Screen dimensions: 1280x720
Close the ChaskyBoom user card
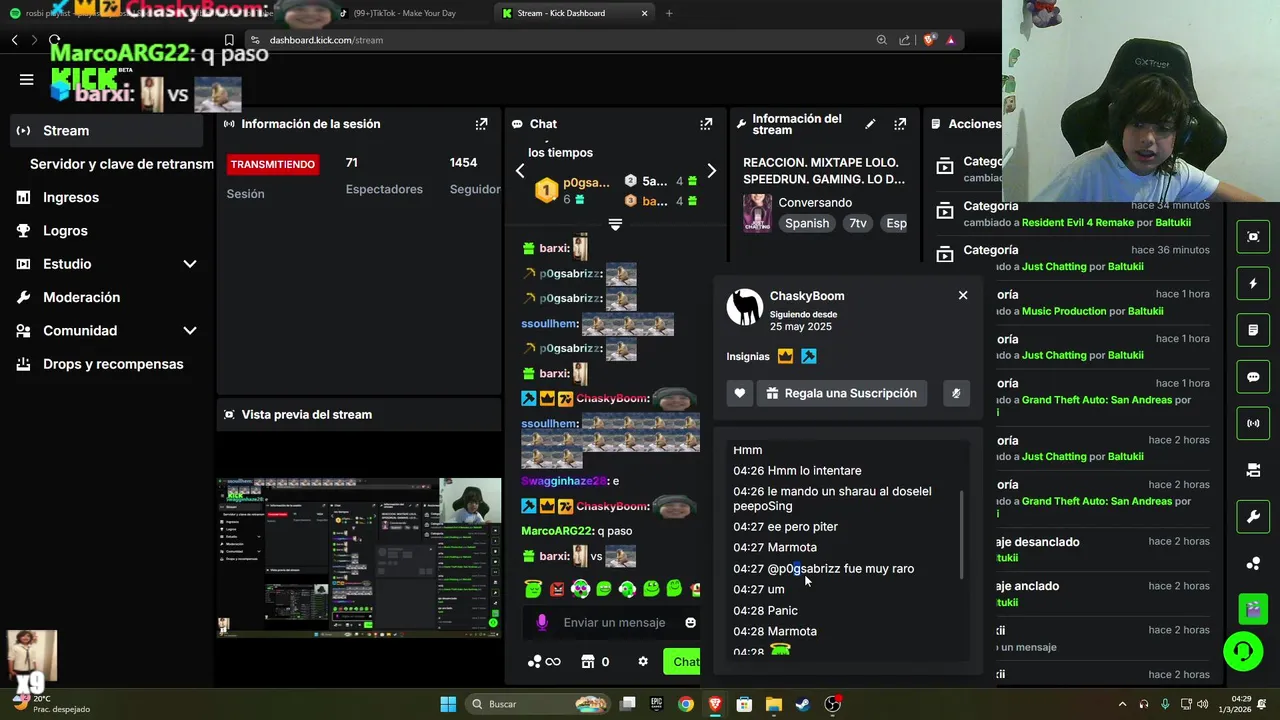point(963,295)
